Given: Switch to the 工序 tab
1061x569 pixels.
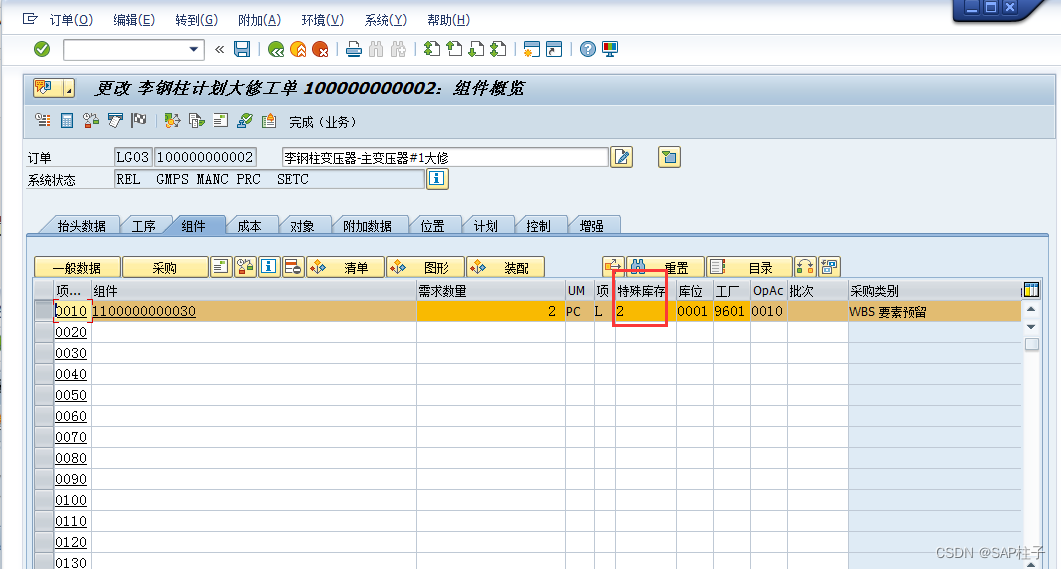Looking at the screenshot, I should point(143,226).
